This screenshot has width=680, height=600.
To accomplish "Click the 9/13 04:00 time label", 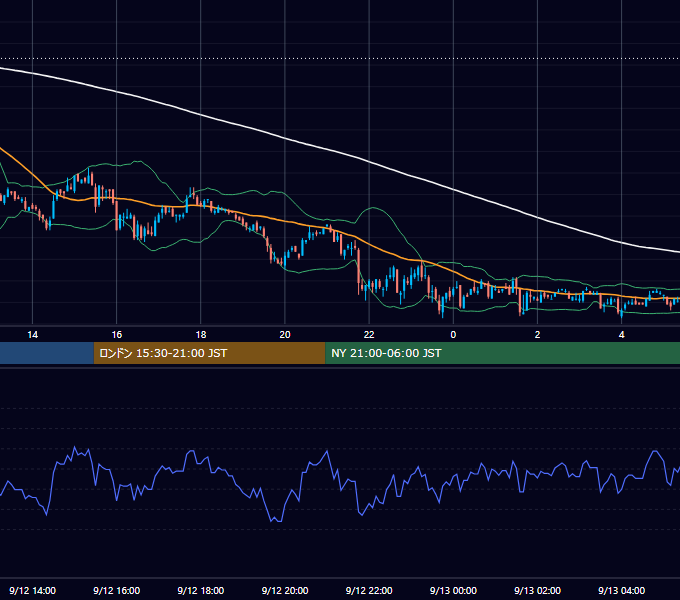I will tap(621, 590).
